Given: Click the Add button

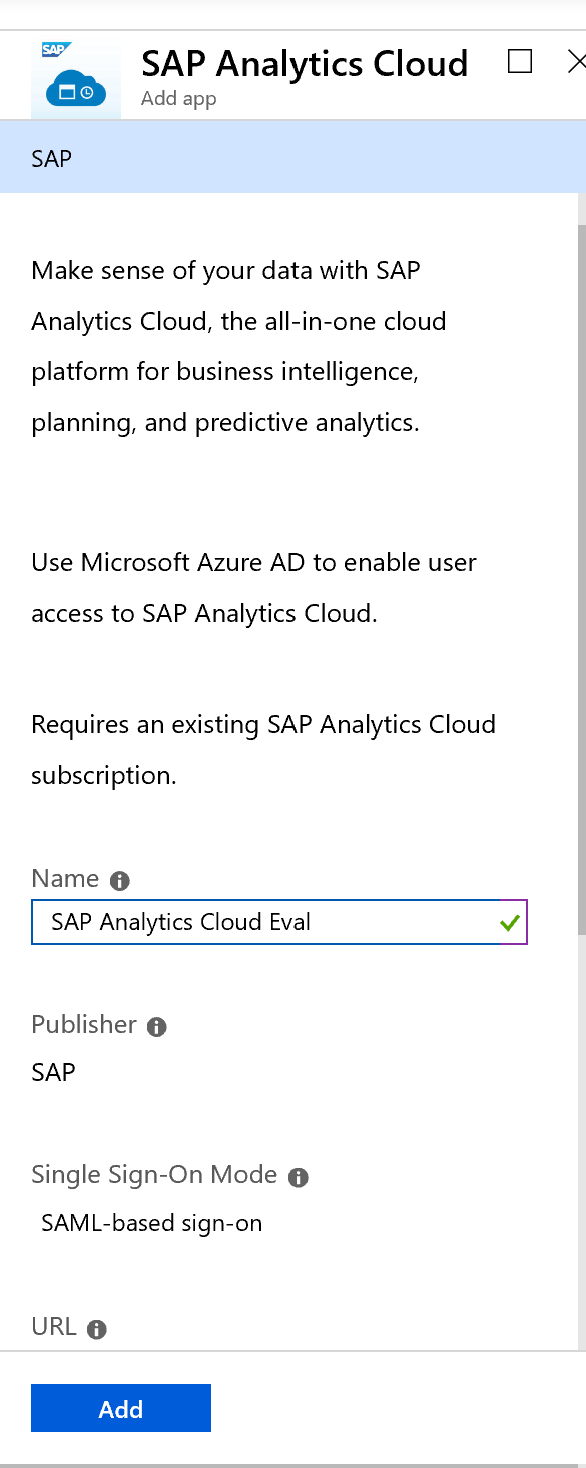Looking at the screenshot, I should click(x=120, y=1408).
